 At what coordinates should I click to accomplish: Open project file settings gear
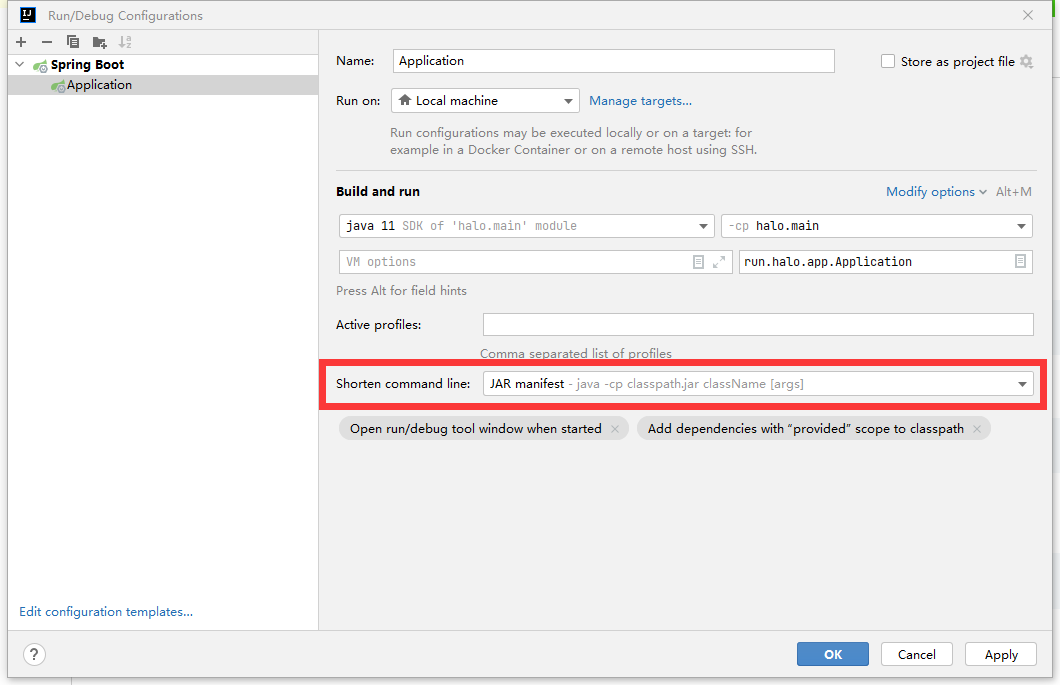click(x=1026, y=62)
